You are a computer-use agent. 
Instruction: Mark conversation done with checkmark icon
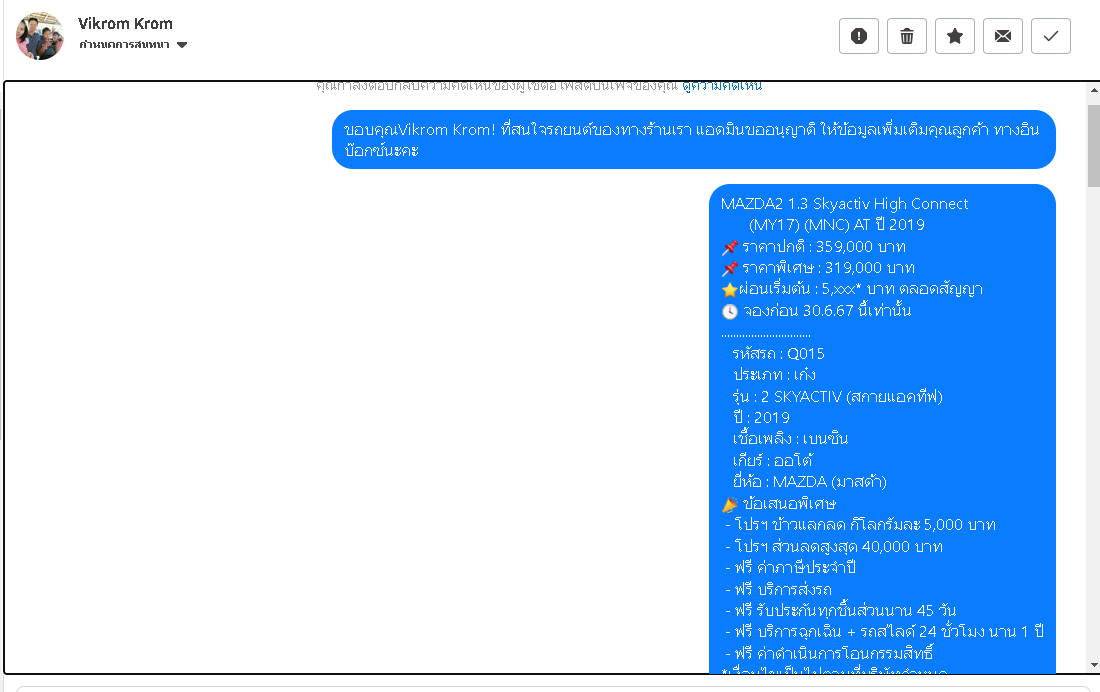pyautogui.click(x=1051, y=36)
